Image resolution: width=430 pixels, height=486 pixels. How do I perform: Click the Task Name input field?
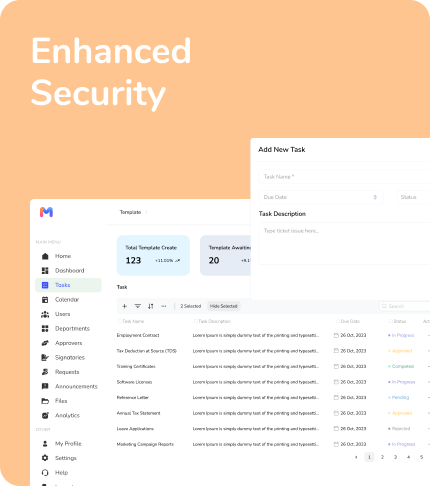tap(344, 177)
